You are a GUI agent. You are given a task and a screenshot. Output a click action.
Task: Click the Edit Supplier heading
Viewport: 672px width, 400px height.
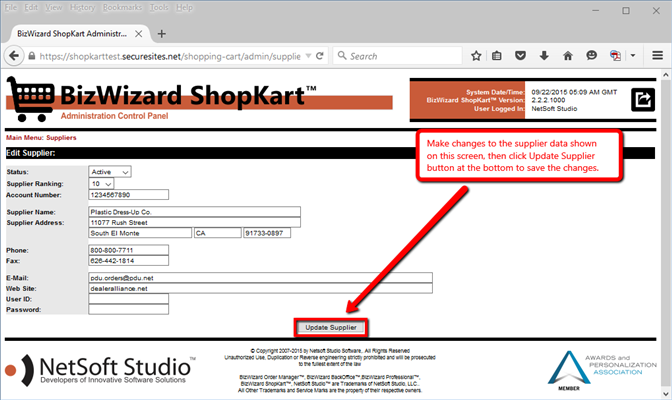coord(31,153)
